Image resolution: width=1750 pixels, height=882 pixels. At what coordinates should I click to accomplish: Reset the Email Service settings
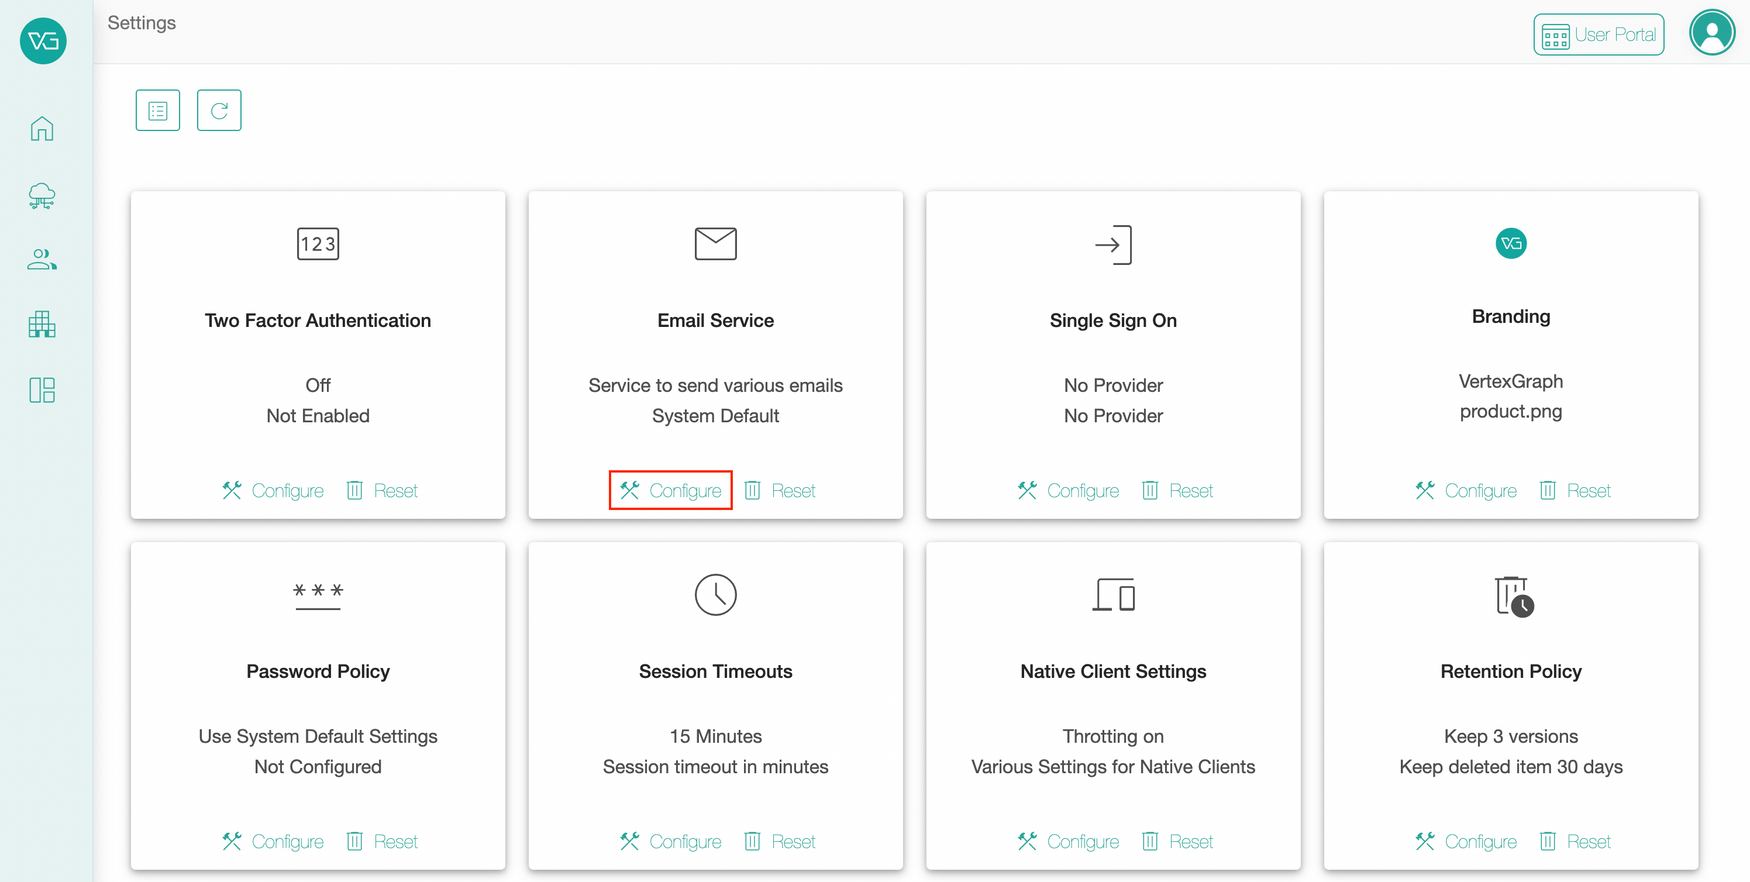coord(780,490)
